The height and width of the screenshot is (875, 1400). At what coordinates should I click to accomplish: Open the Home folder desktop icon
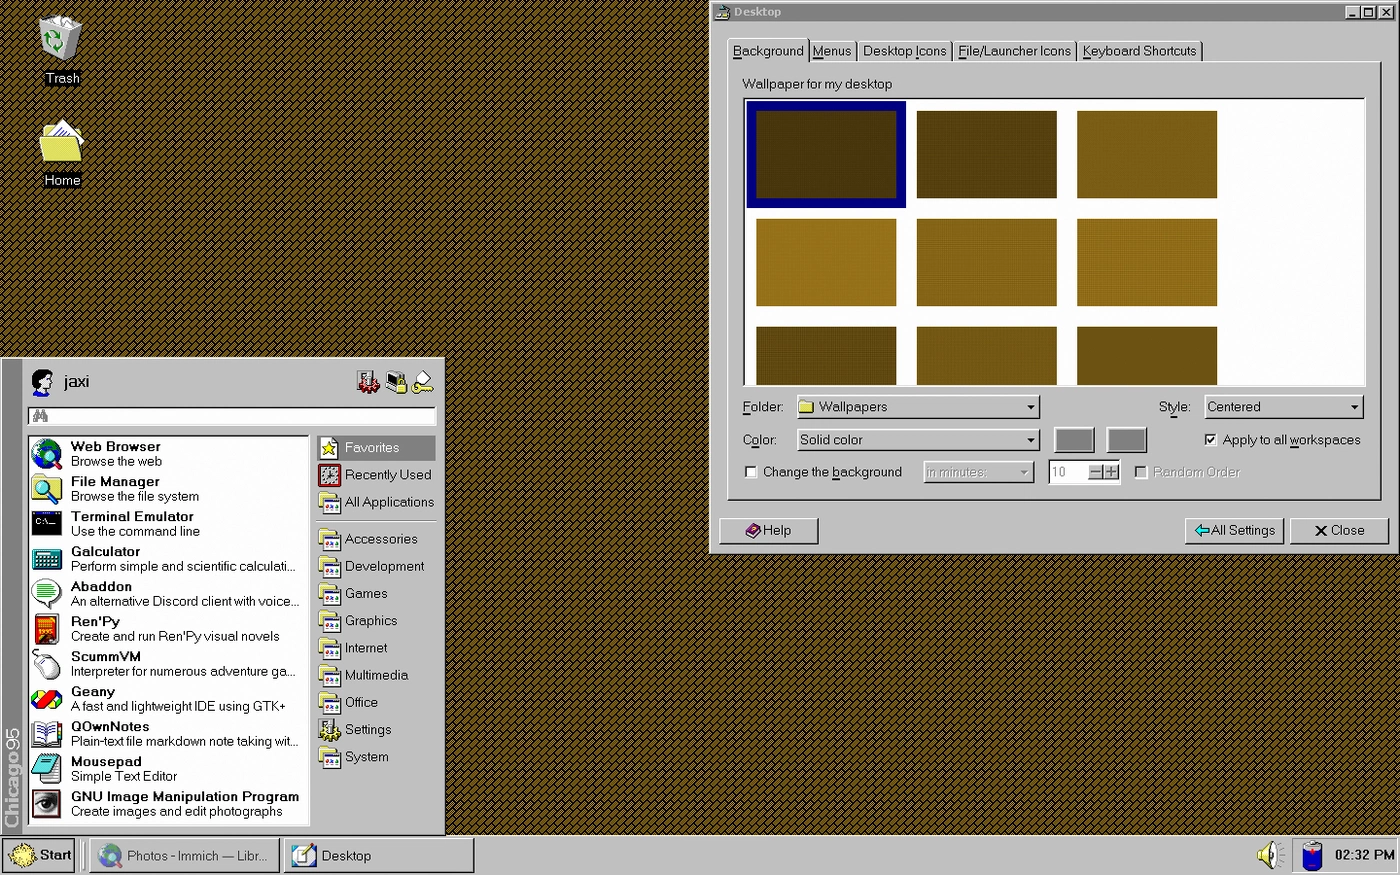coord(61,153)
